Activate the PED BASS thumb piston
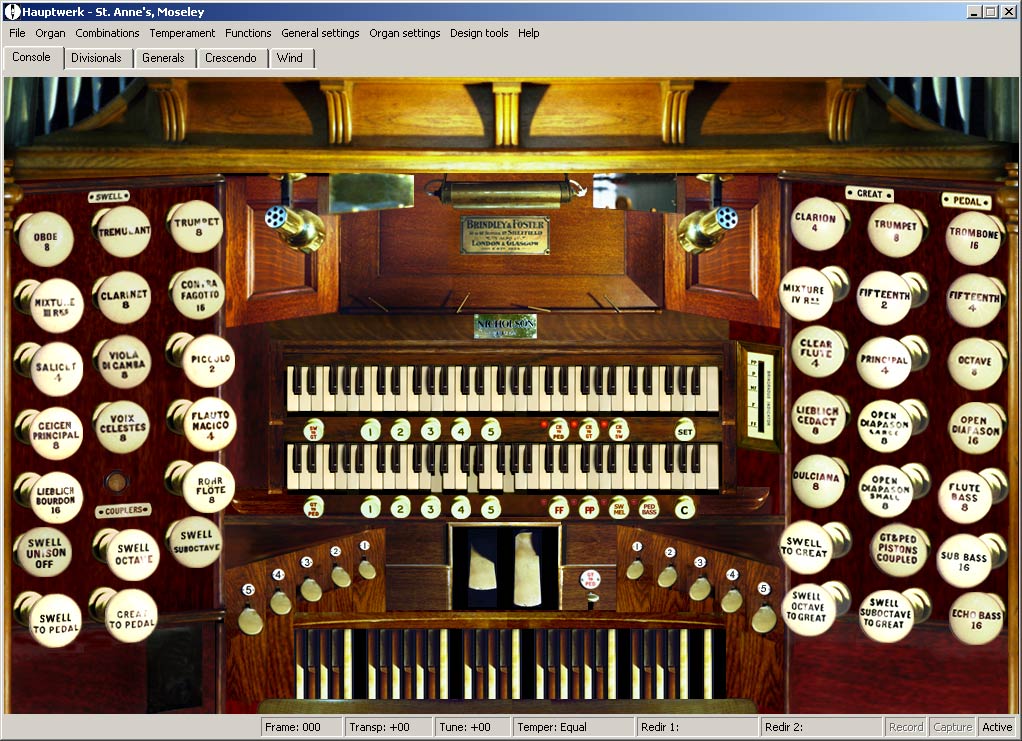 pyautogui.click(x=649, y=509)
